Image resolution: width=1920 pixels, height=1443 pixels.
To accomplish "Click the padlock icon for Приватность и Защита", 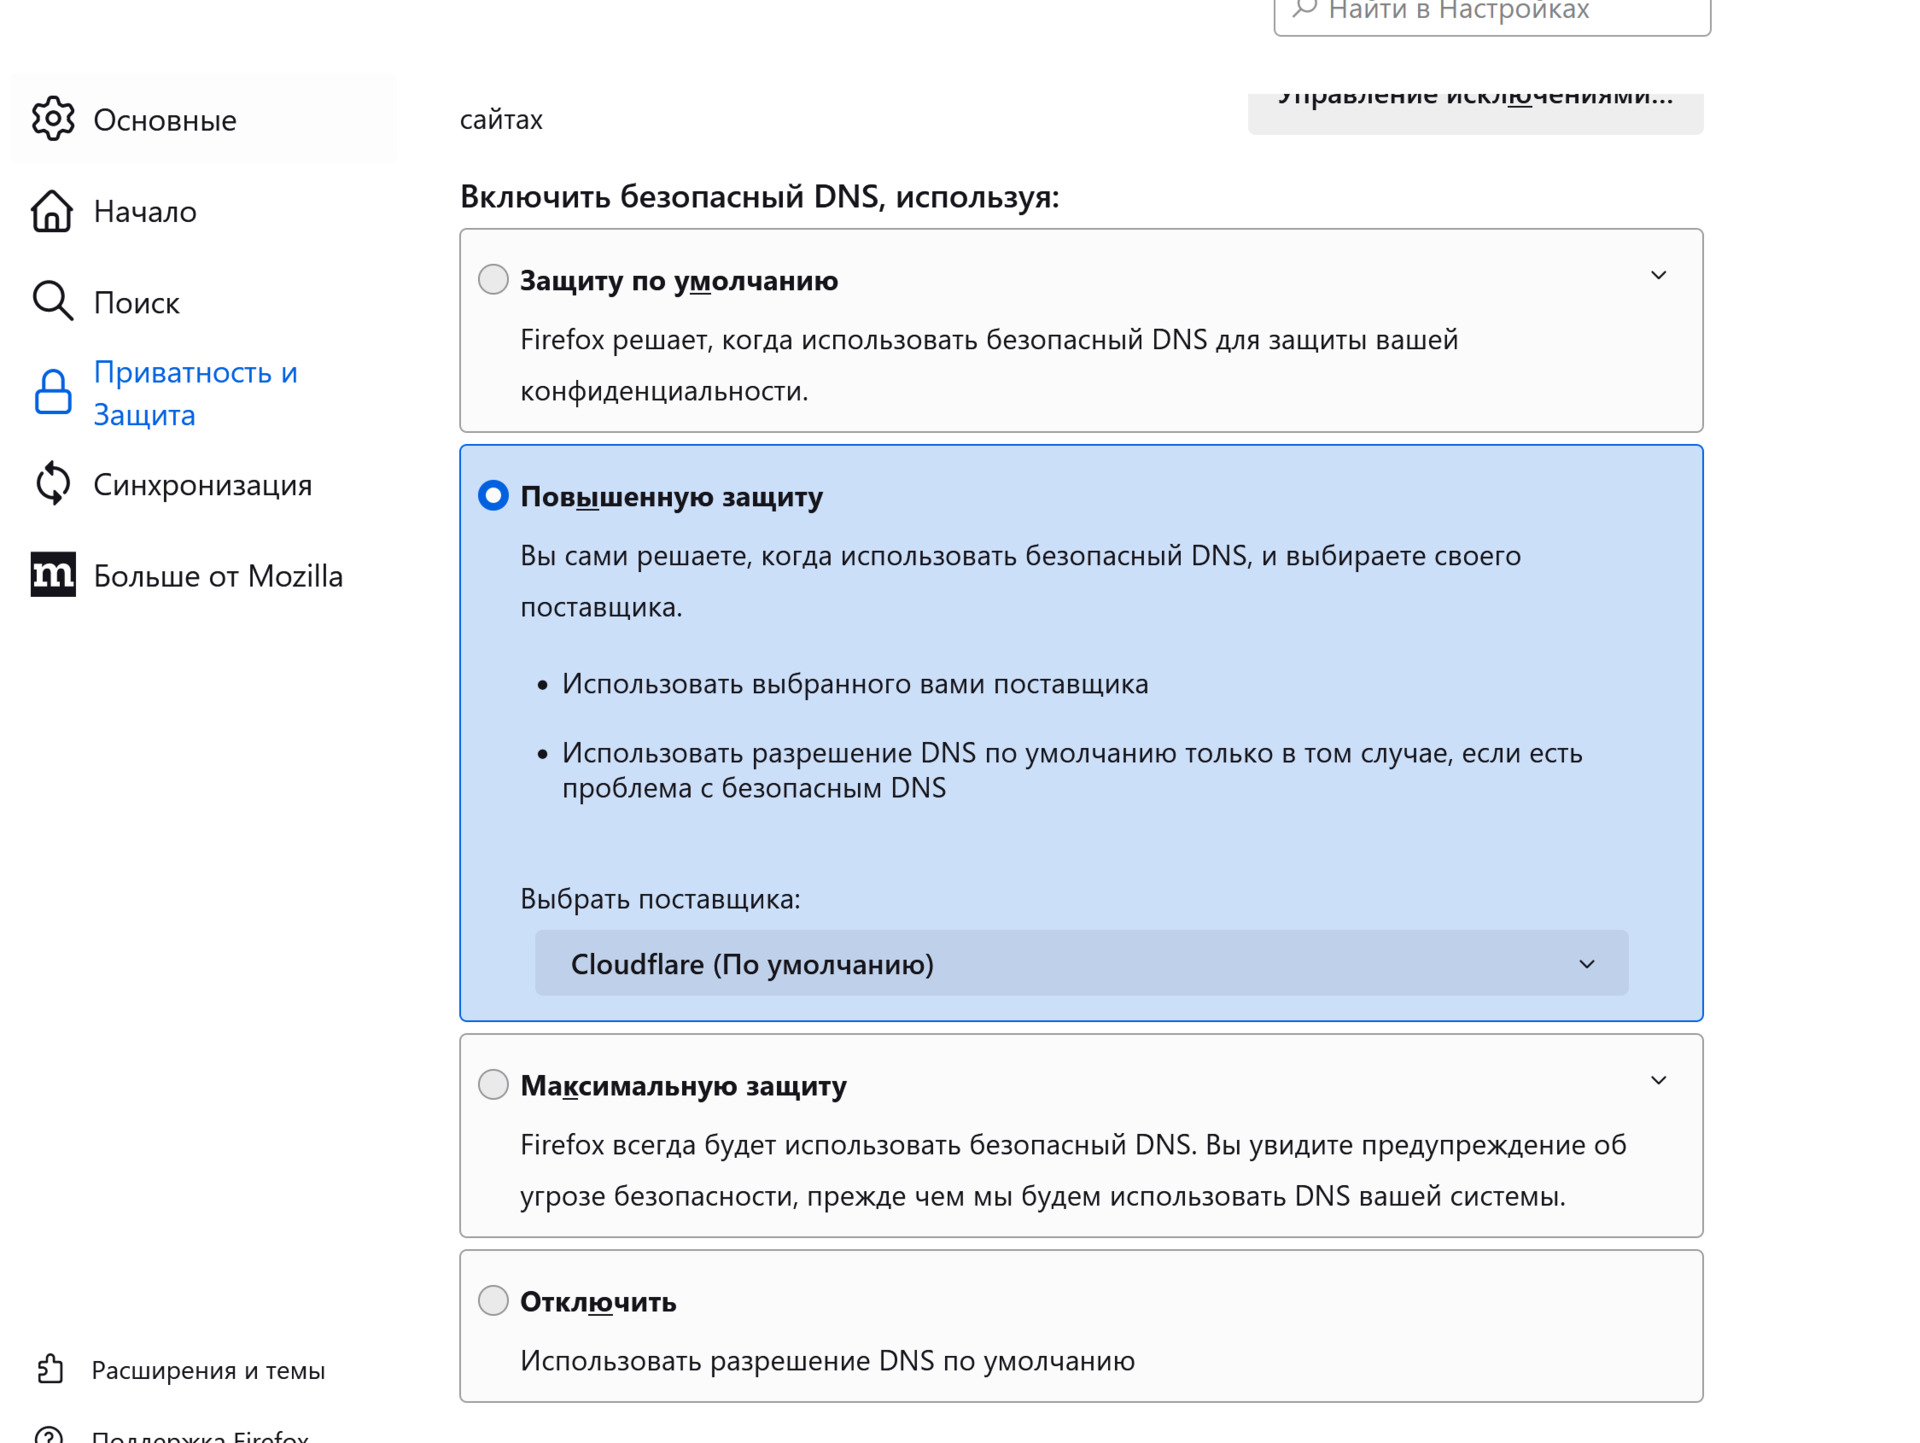I will [x=52, y=392].
